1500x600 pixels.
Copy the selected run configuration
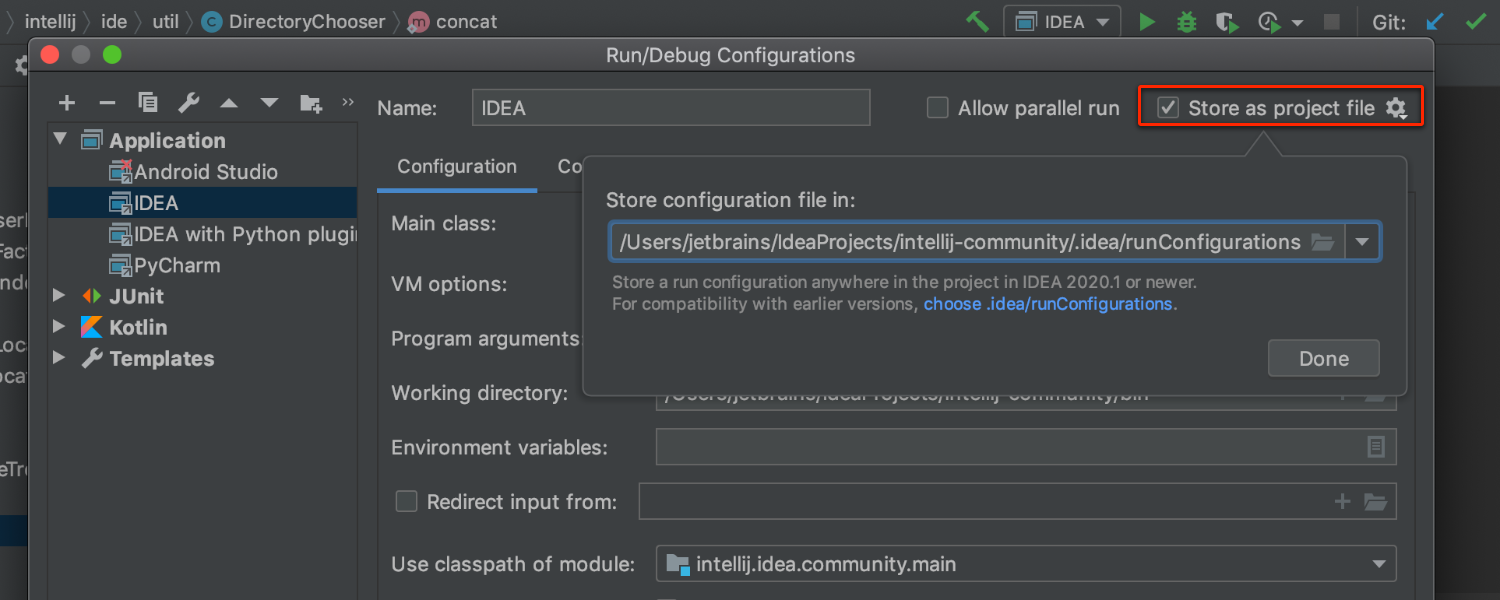(x=148, y=102)
